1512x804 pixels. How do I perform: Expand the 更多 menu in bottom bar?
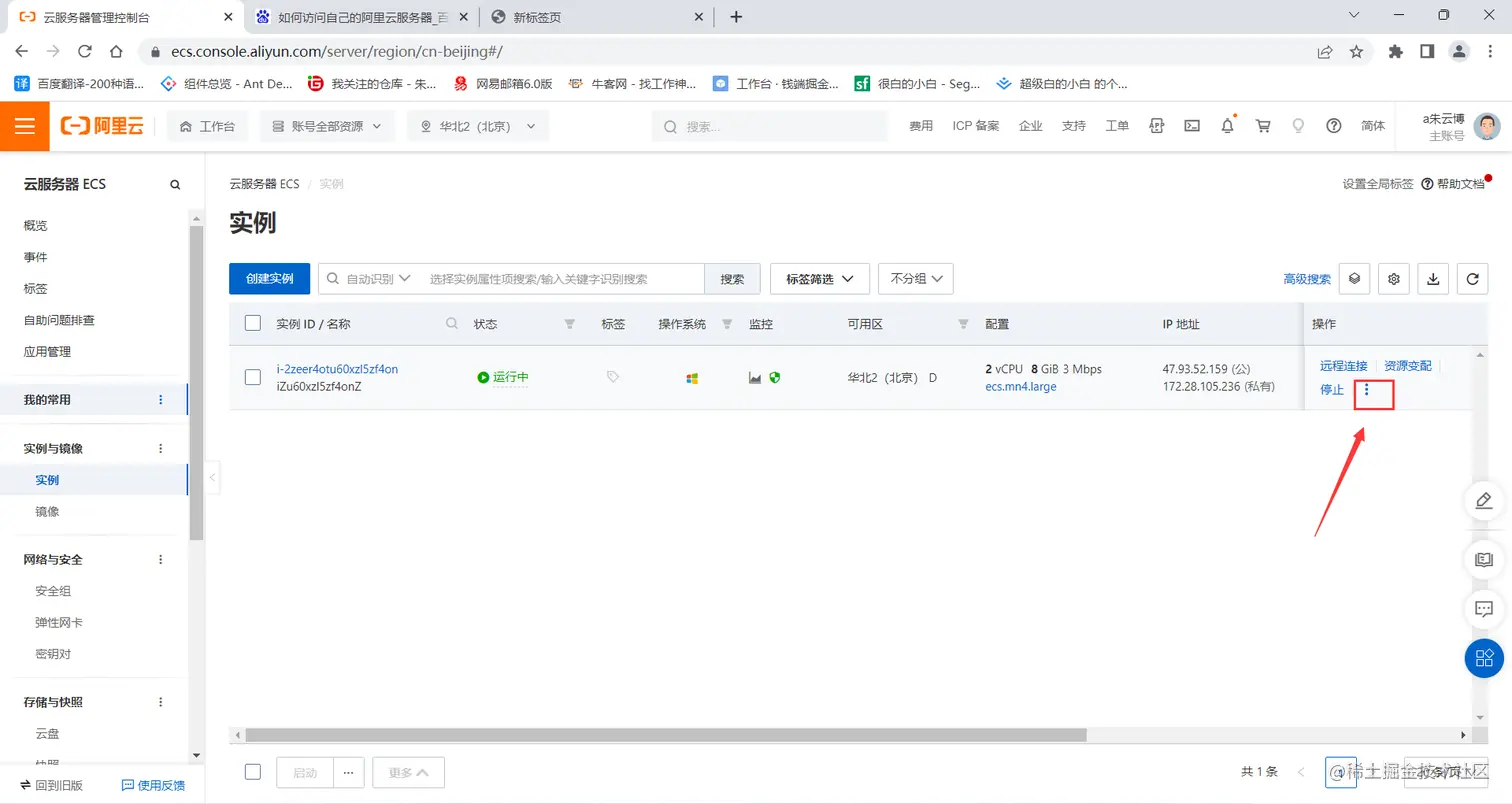(409, 772)
